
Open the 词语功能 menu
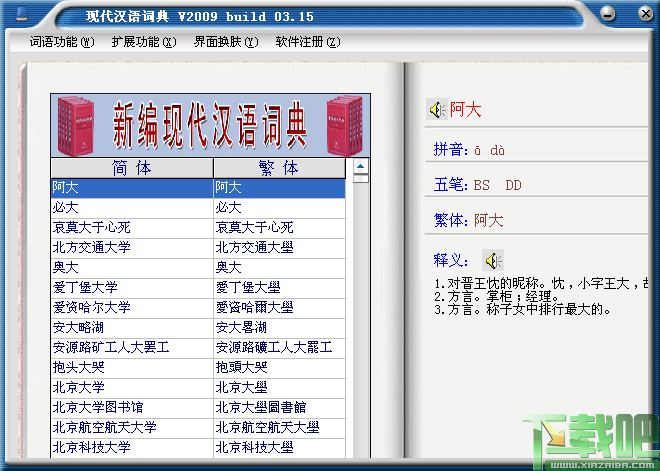point(61,42)
